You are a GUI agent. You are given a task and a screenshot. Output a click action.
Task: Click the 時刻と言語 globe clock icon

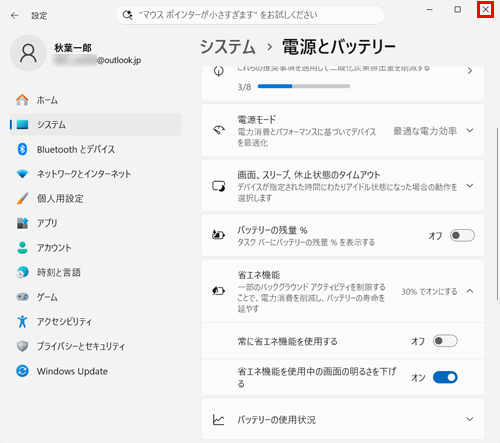click(22, 272)
